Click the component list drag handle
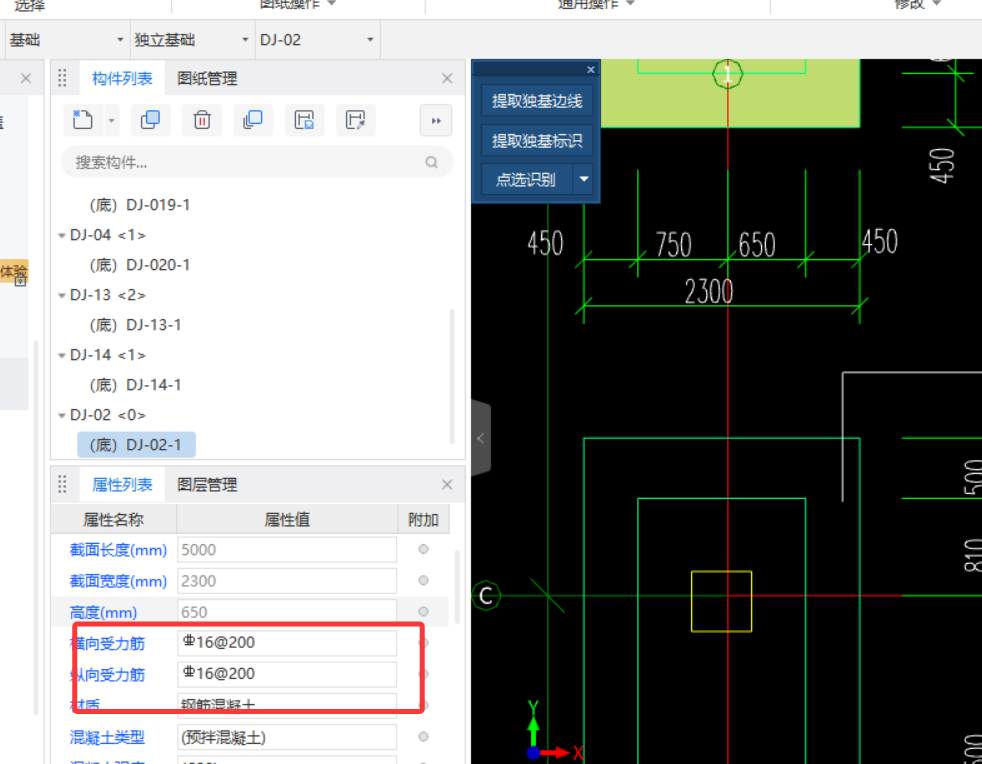Screen dimensions: 982x764 point(62,78)
